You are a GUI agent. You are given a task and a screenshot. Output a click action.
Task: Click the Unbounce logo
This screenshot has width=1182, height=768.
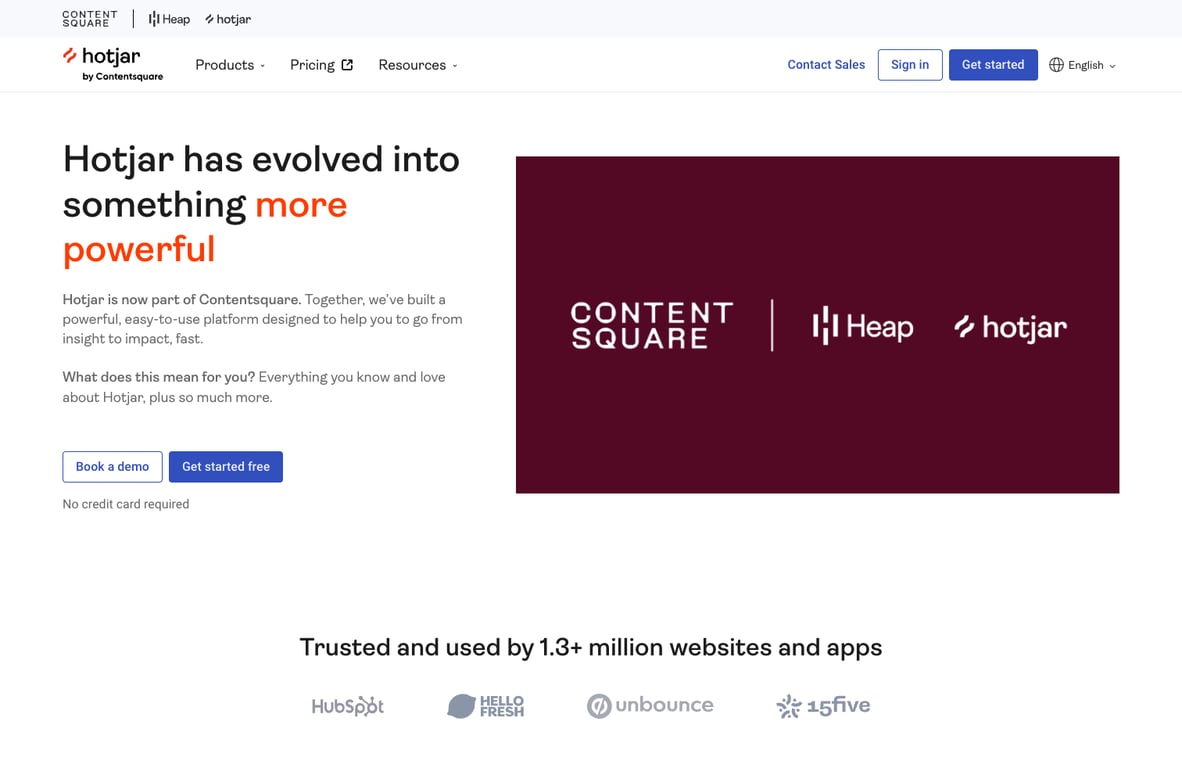click(x=650, y=705)
